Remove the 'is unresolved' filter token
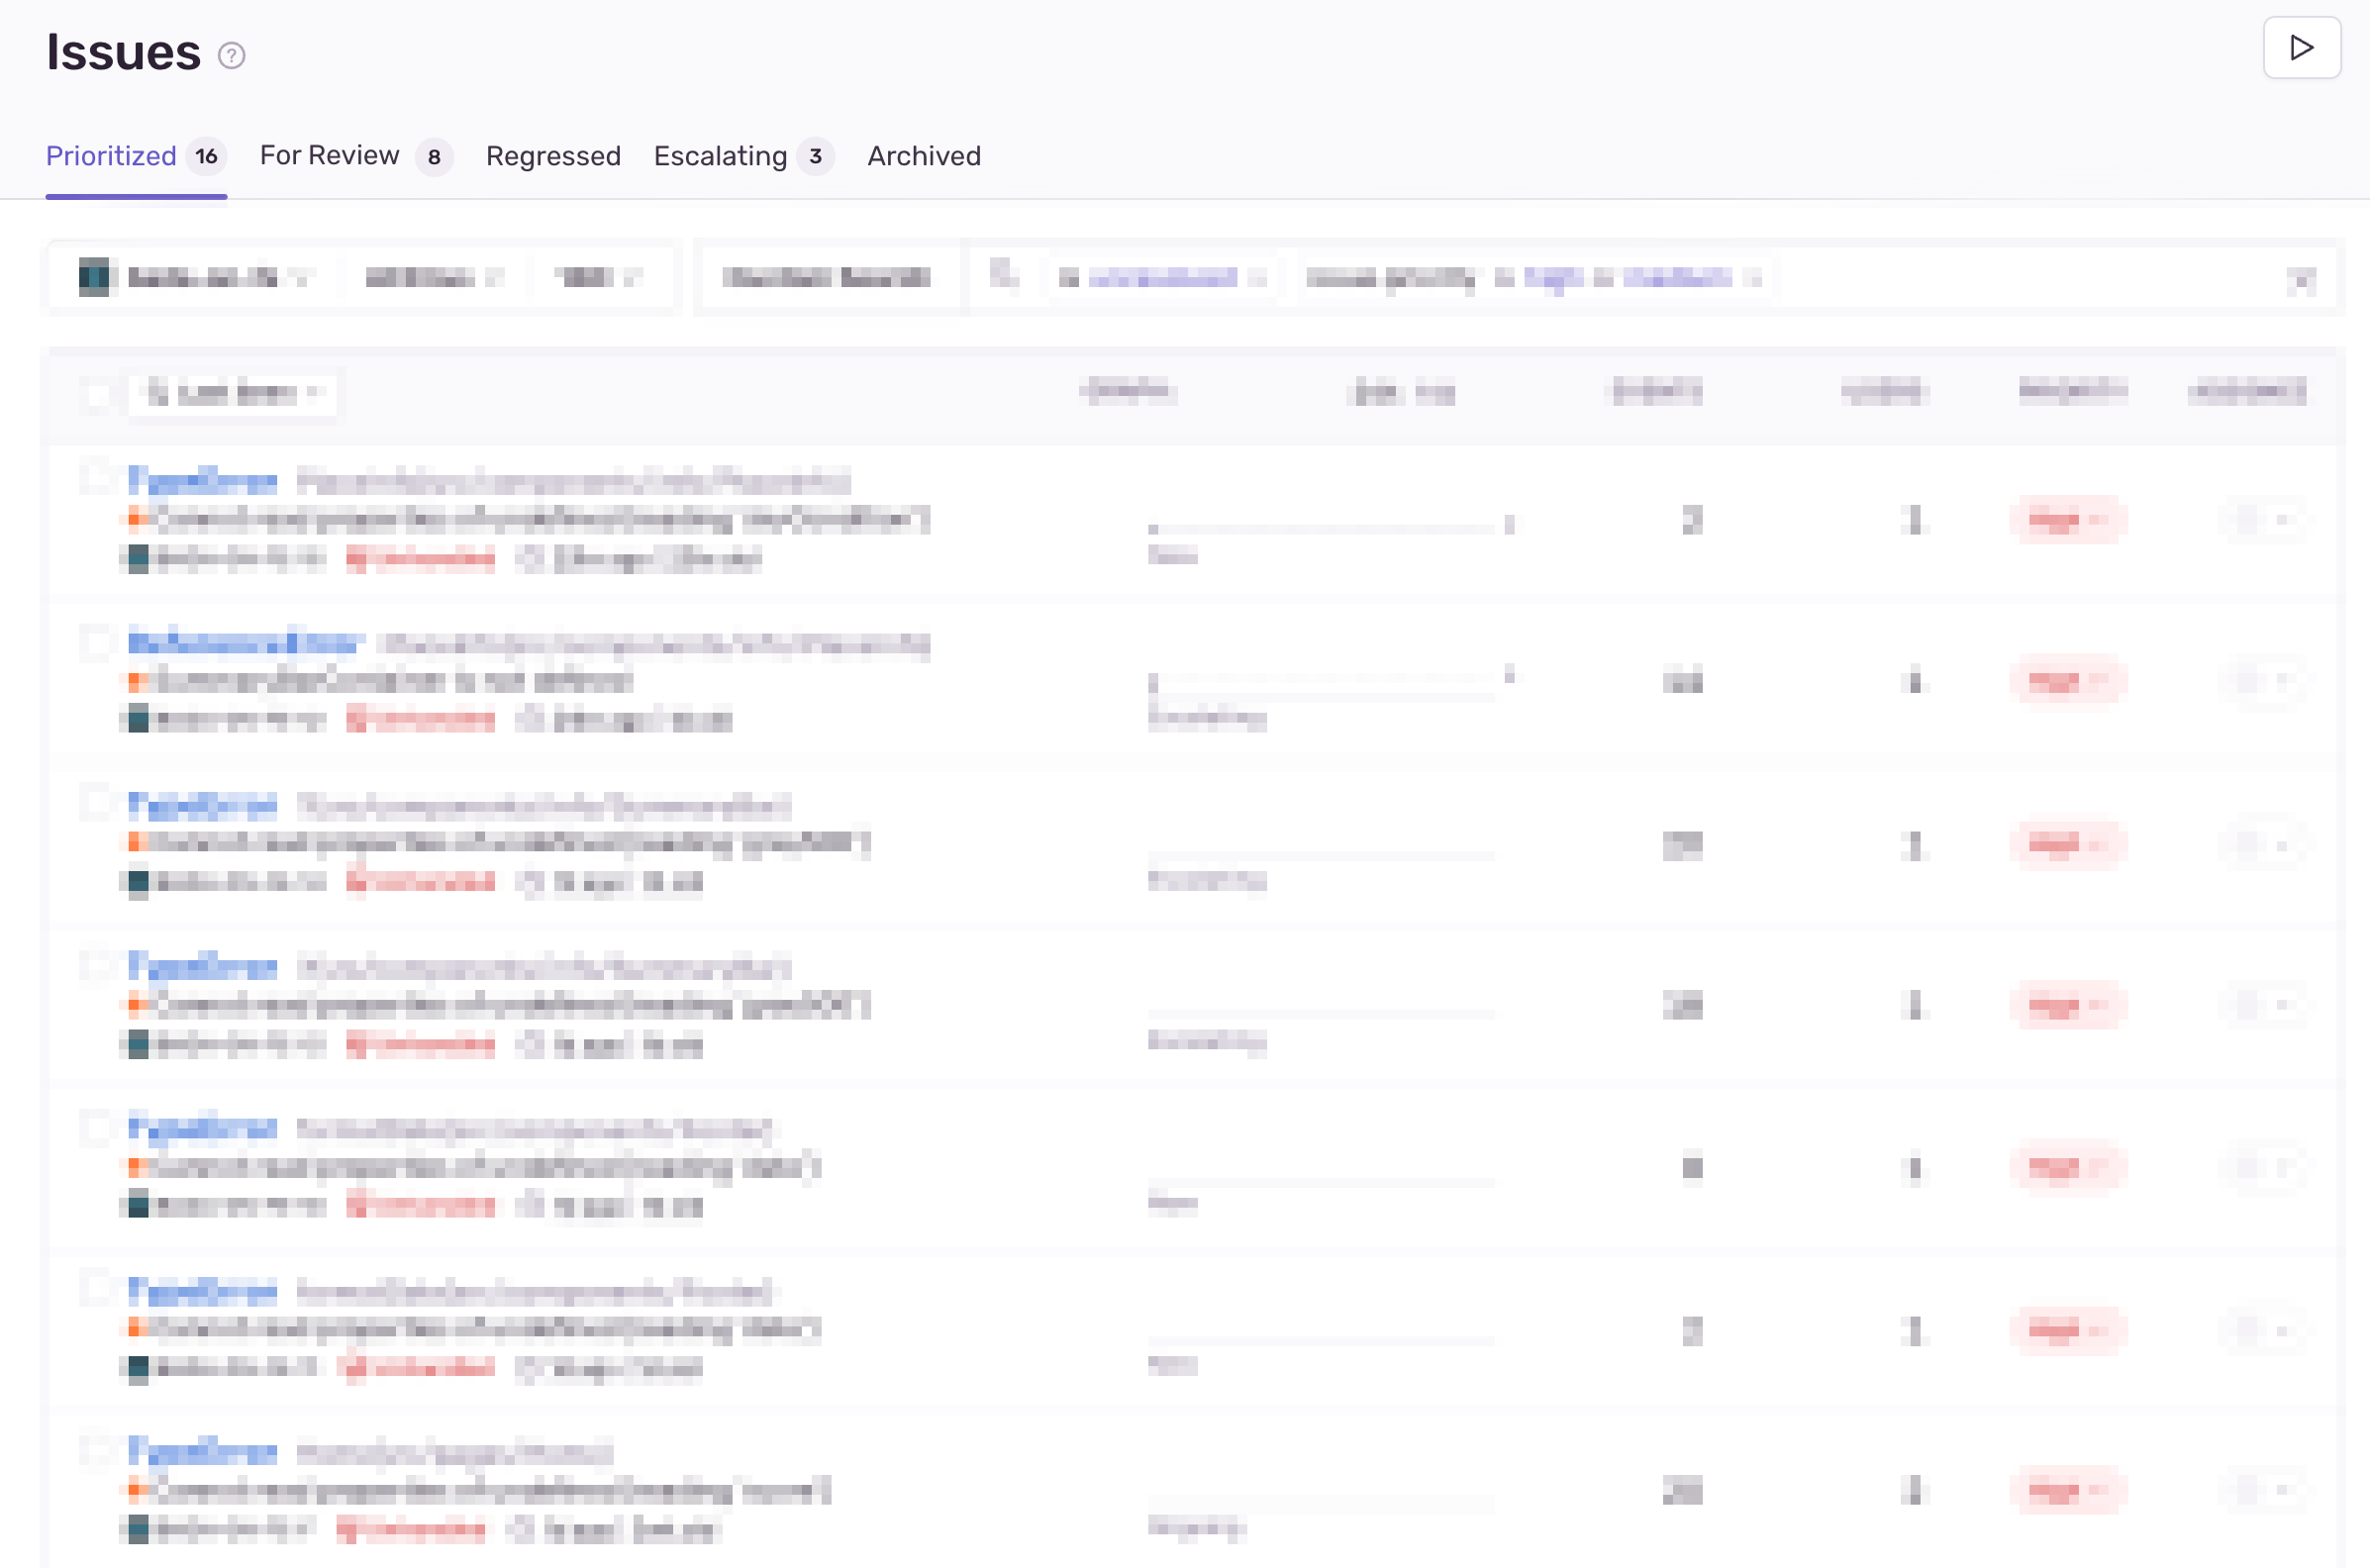Screen dimensions: 2370x1568 point(1258,279)
